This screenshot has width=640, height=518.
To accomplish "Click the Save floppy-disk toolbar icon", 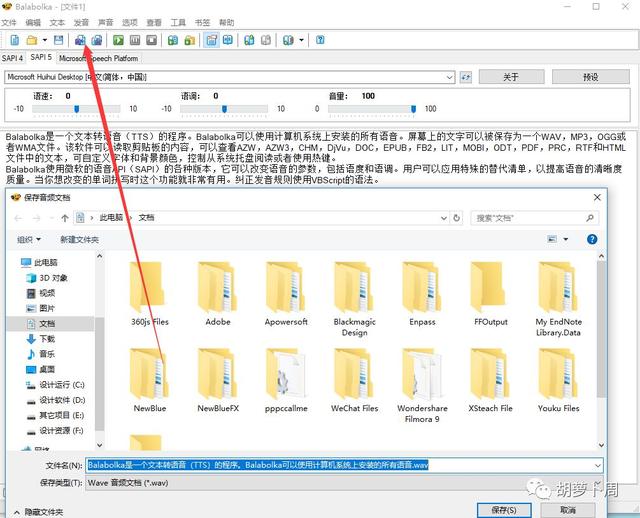I will 58,40.
